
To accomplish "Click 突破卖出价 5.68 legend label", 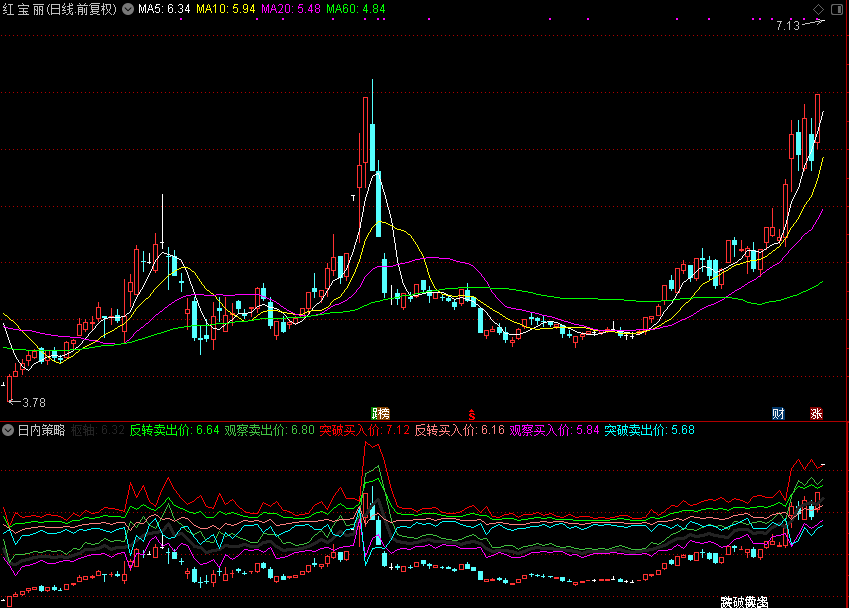I will click(649, 430).
